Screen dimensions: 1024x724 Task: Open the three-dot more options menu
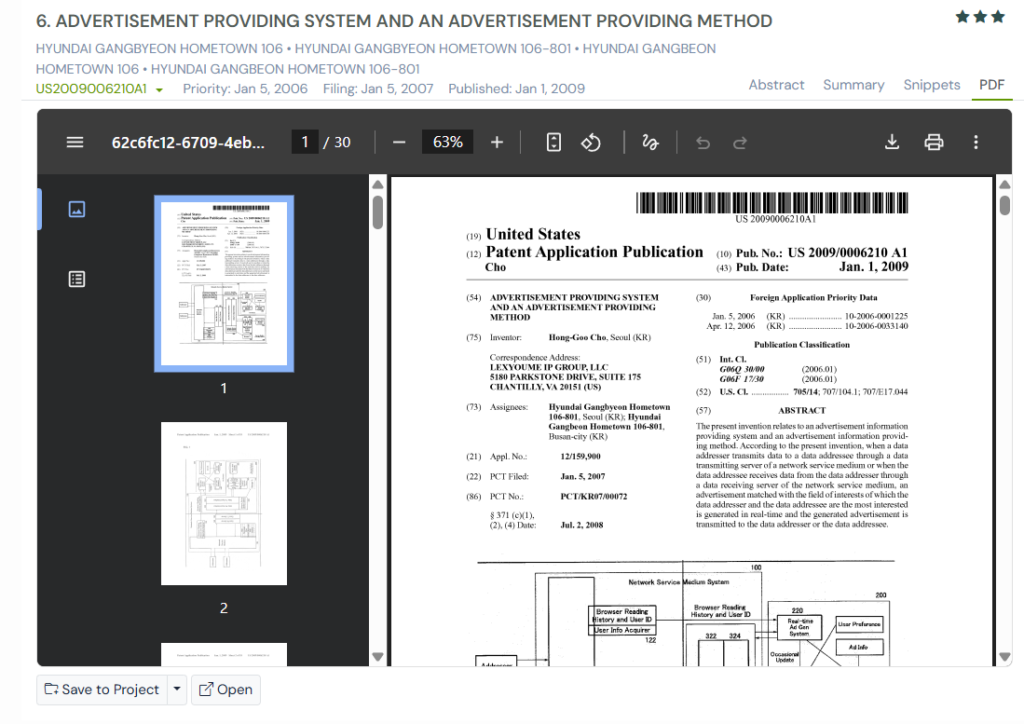975,142
